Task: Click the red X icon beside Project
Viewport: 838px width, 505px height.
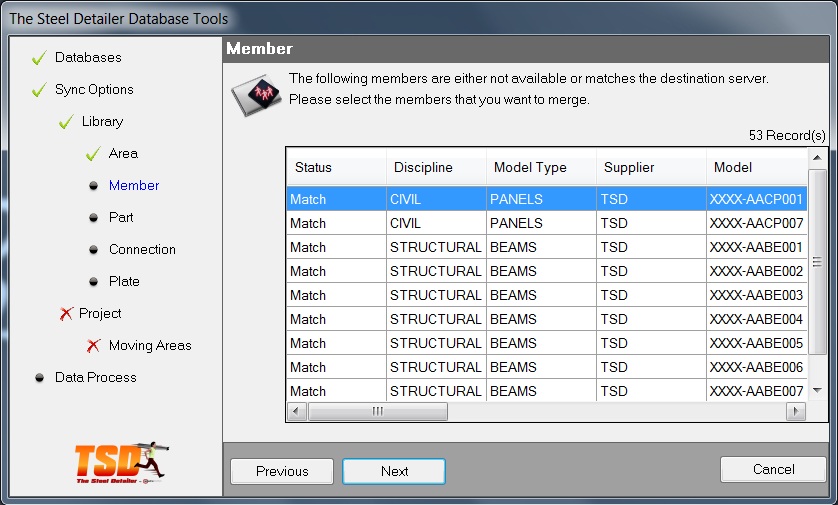Action: click(66, 314)
